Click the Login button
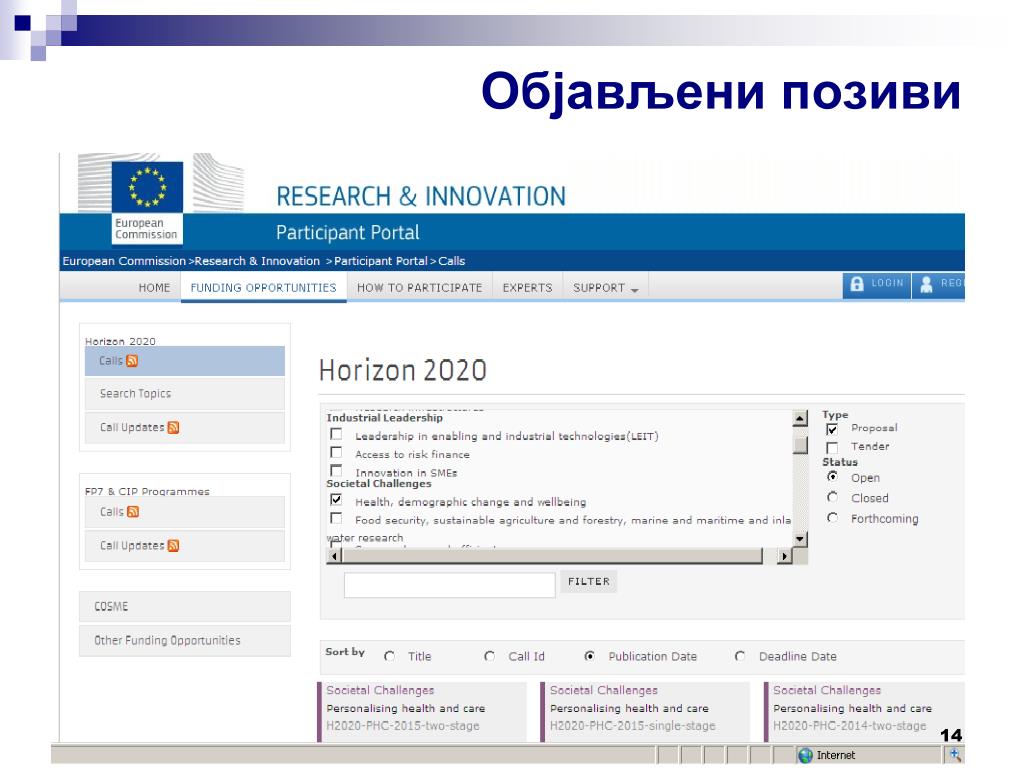 click(x=877, y=284)
